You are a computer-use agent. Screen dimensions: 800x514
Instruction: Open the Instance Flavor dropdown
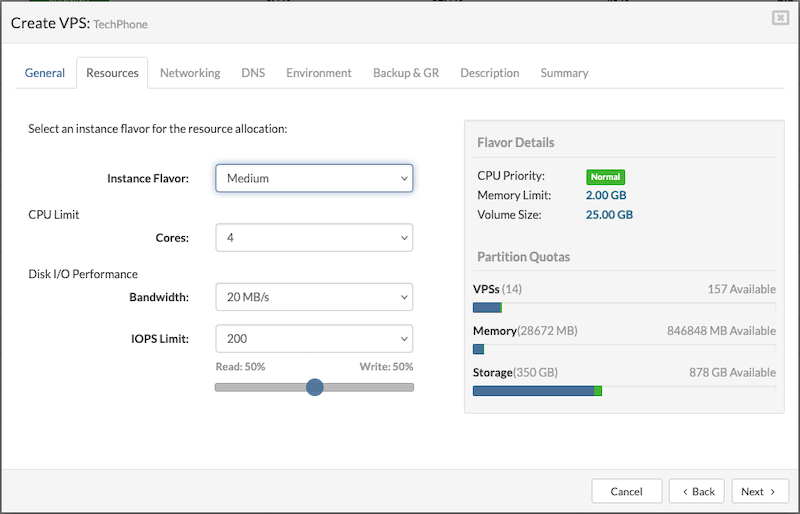[x=314, y=178]
